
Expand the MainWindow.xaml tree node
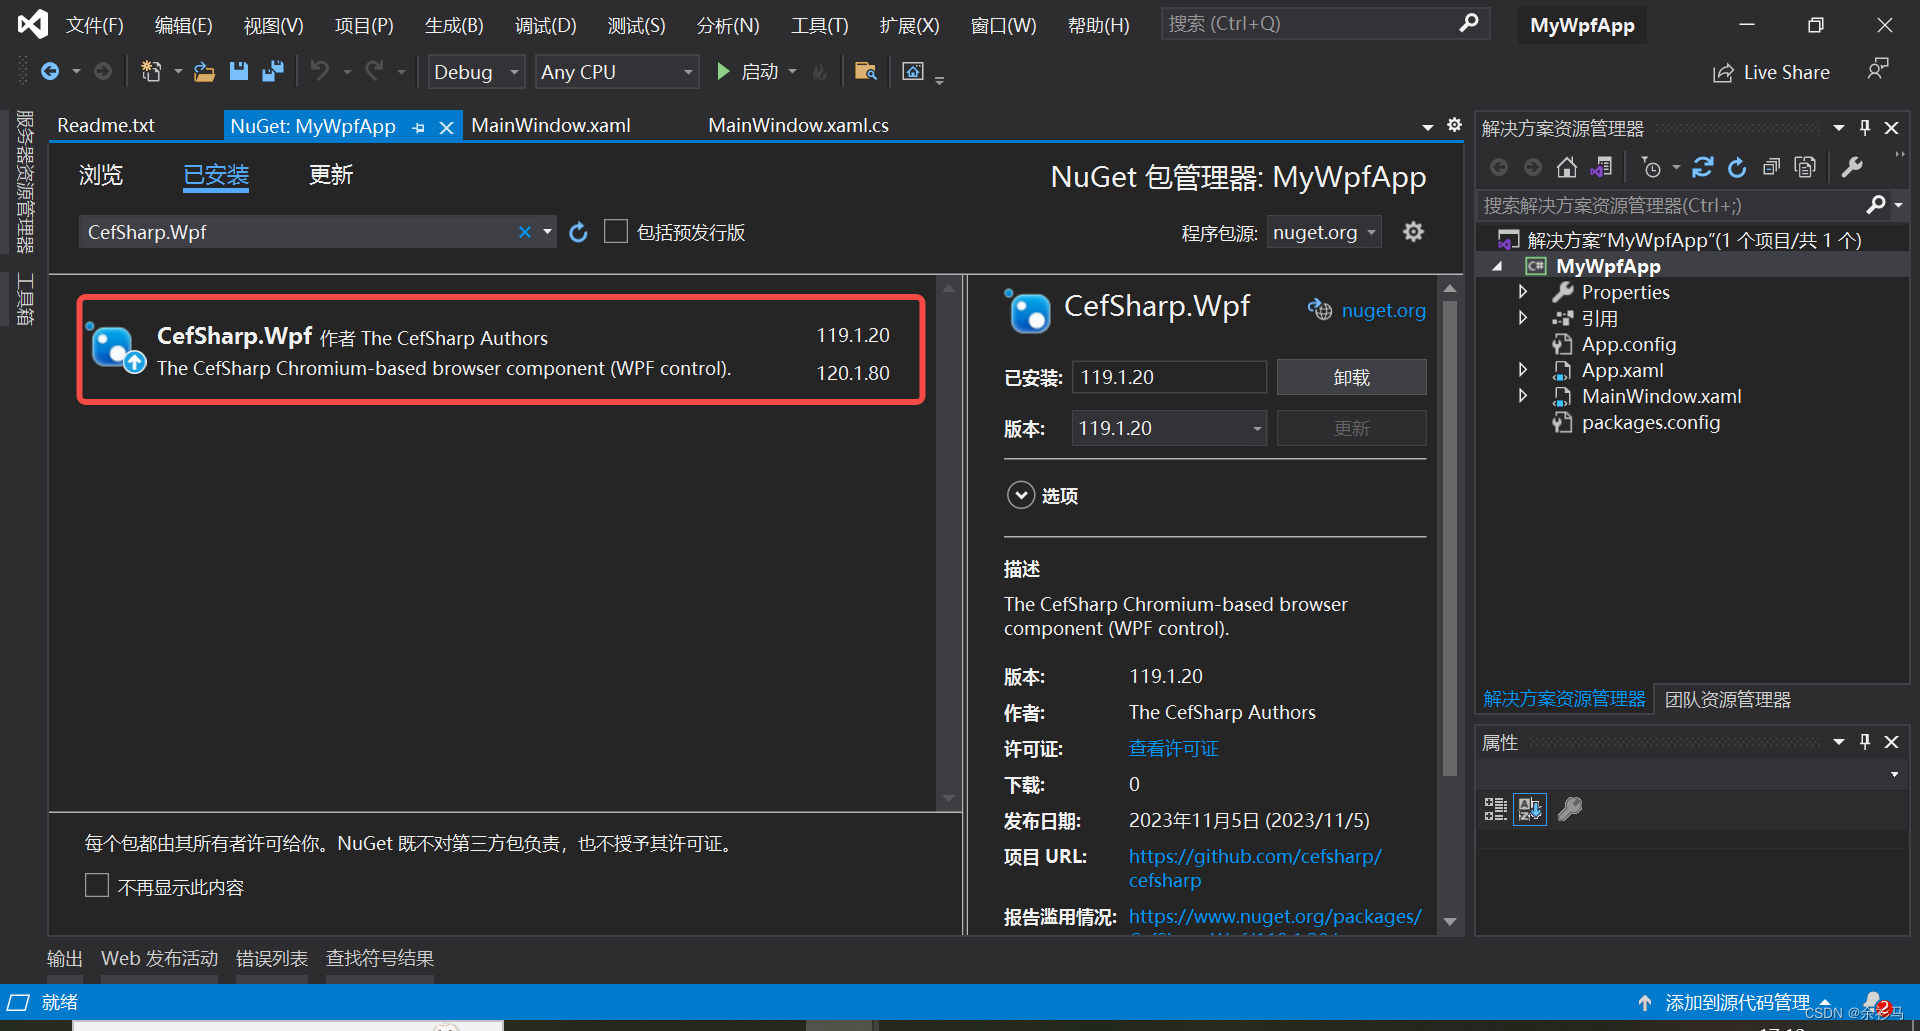pyautogui.click(x=1523, y=395)
